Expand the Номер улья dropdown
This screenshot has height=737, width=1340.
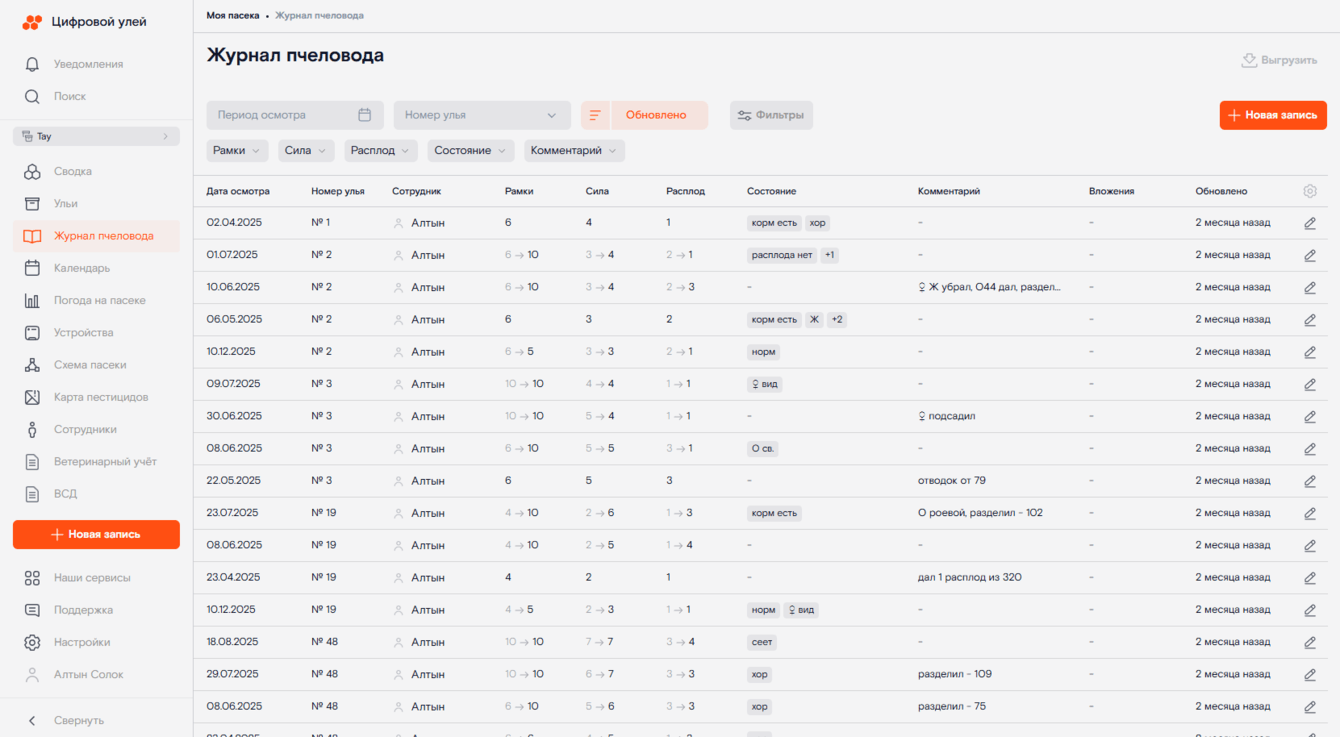pos(482,115)
